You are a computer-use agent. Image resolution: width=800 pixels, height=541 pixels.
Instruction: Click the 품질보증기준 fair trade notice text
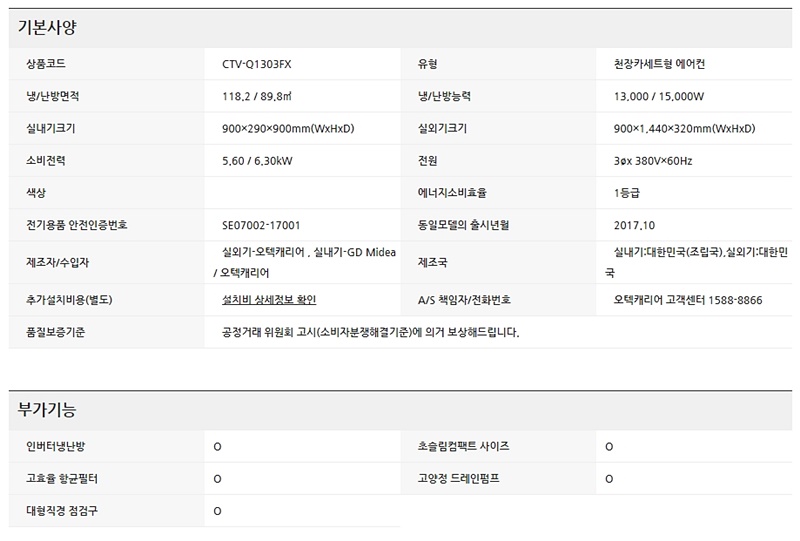(370, 331)
